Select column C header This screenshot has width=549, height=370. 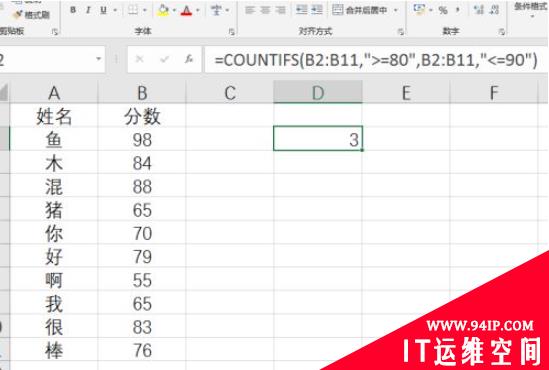click(x=230, y=92)
